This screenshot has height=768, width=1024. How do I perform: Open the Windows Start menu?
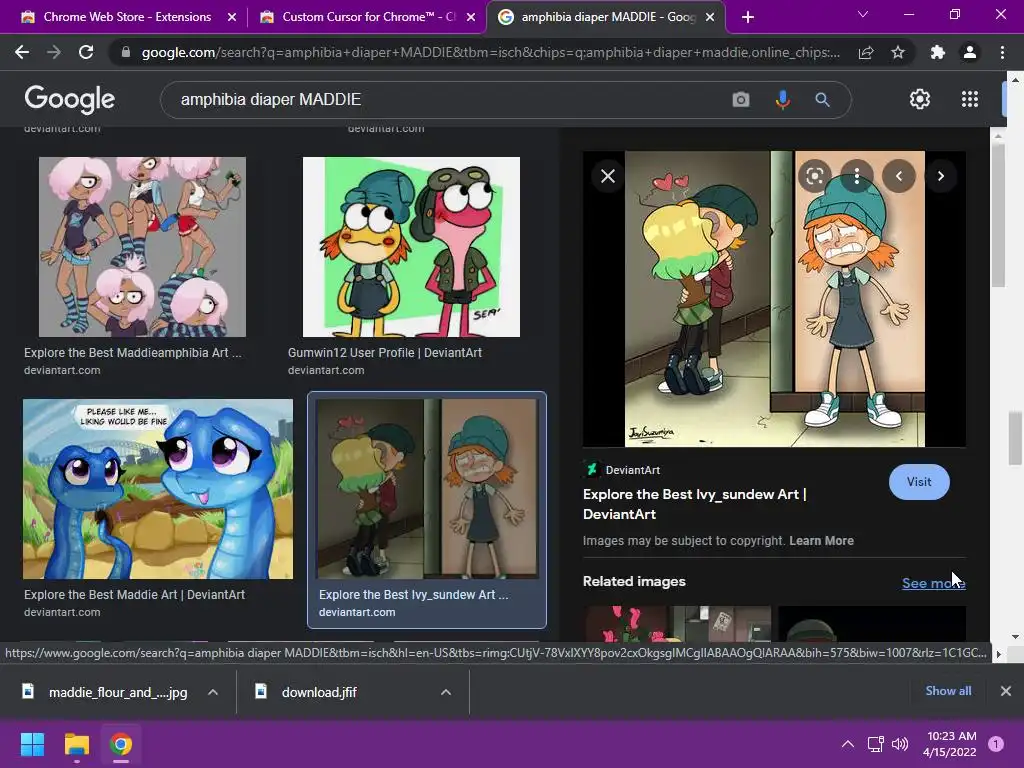pyautogui.click(x=33, y=744)
